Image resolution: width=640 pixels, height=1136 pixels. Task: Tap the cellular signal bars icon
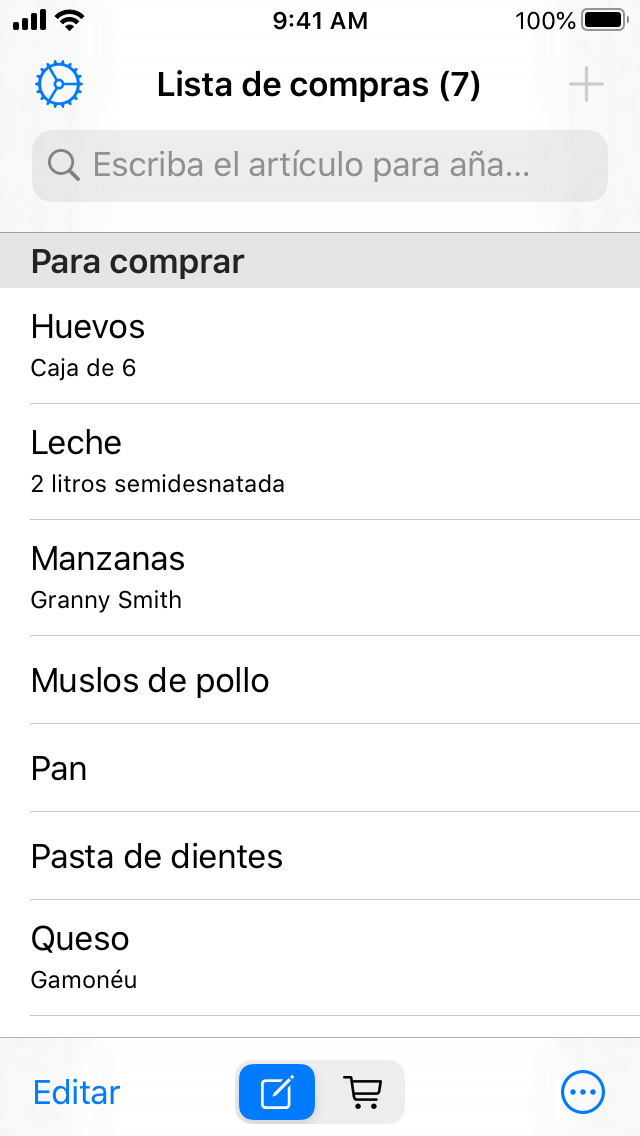click(x=30, y=20)
